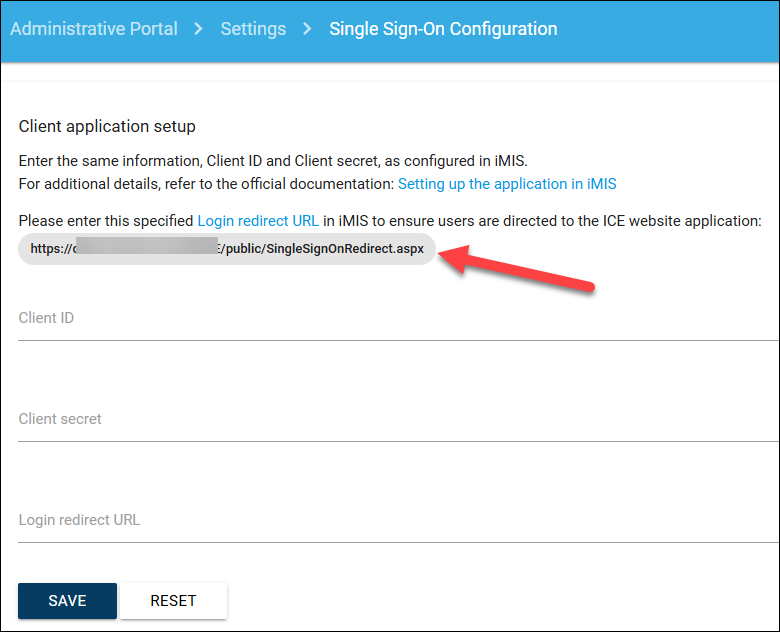The width and height of the screenshot is (780, 632).
Task: Focus the Client ID input field
Action: pos(398,319)
